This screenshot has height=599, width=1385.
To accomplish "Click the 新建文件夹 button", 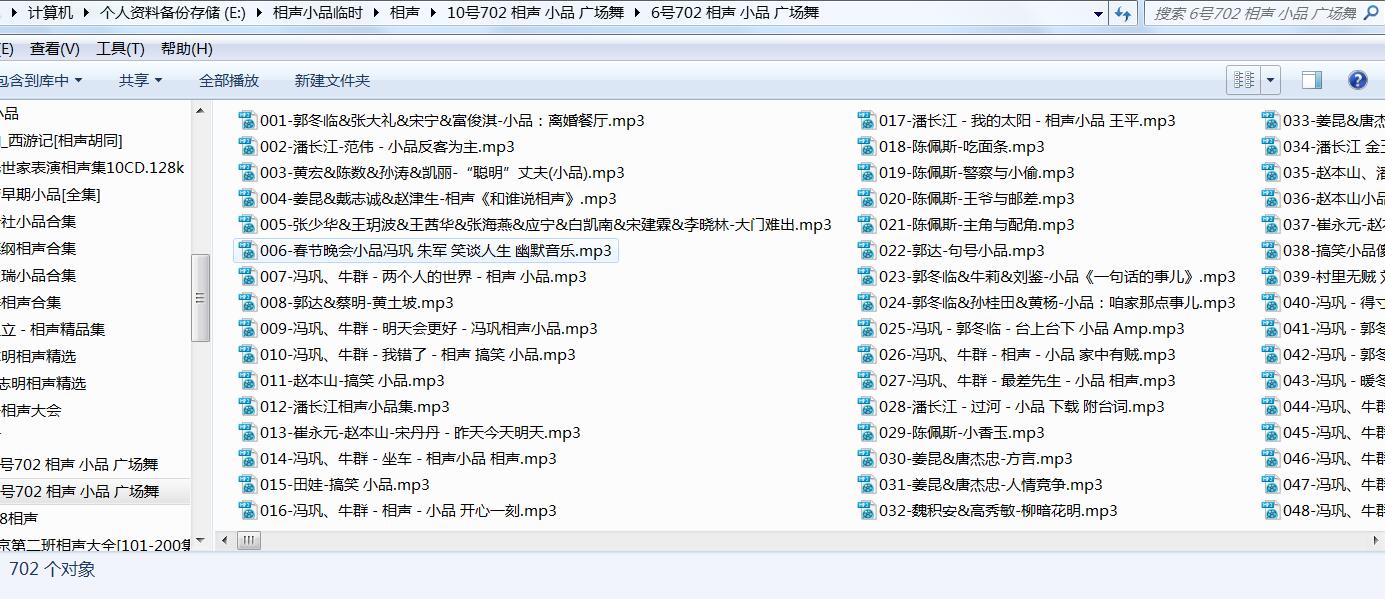I will pos(332,81).
